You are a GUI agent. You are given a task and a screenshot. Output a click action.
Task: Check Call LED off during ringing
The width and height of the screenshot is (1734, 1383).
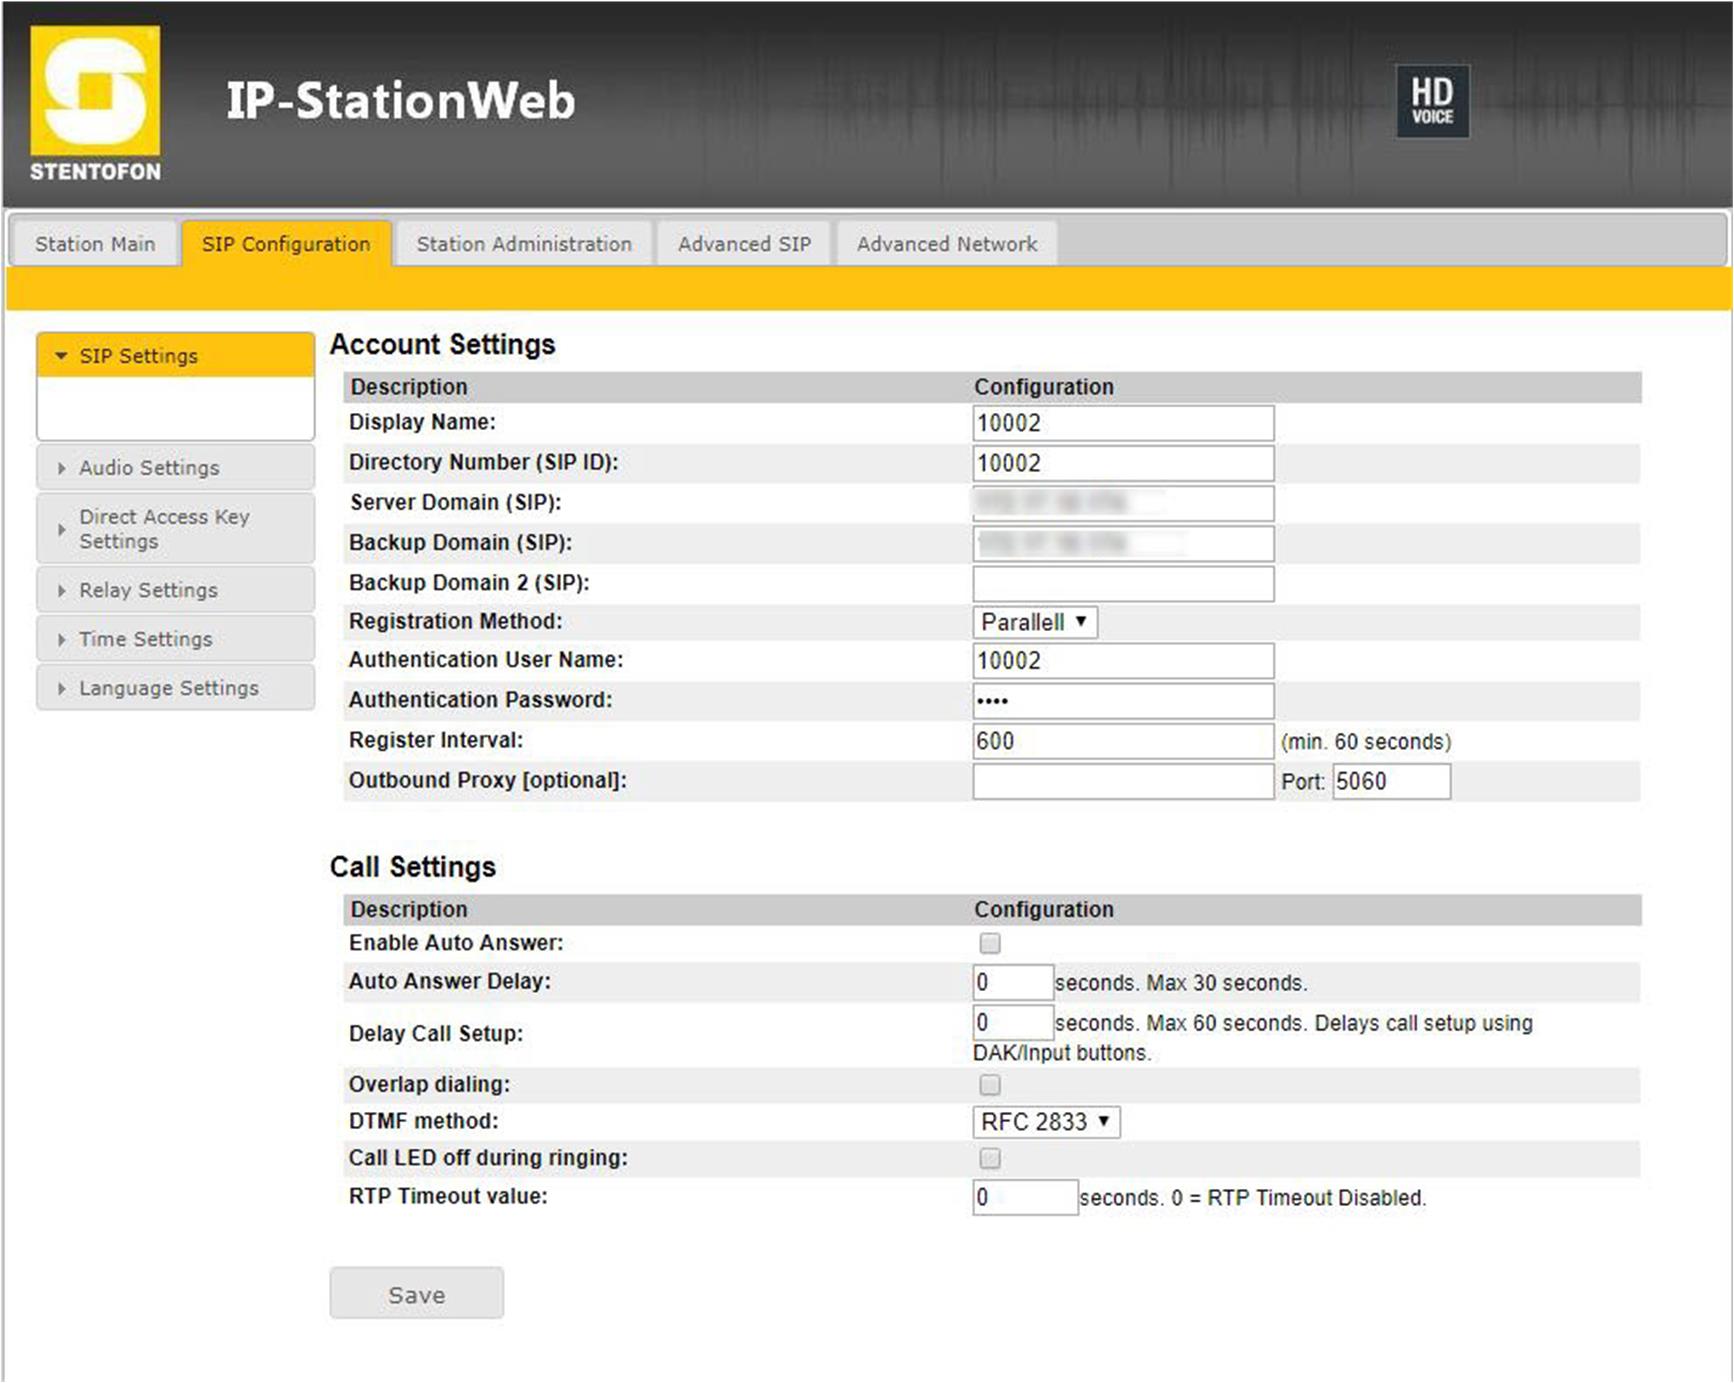[989, 1158]
